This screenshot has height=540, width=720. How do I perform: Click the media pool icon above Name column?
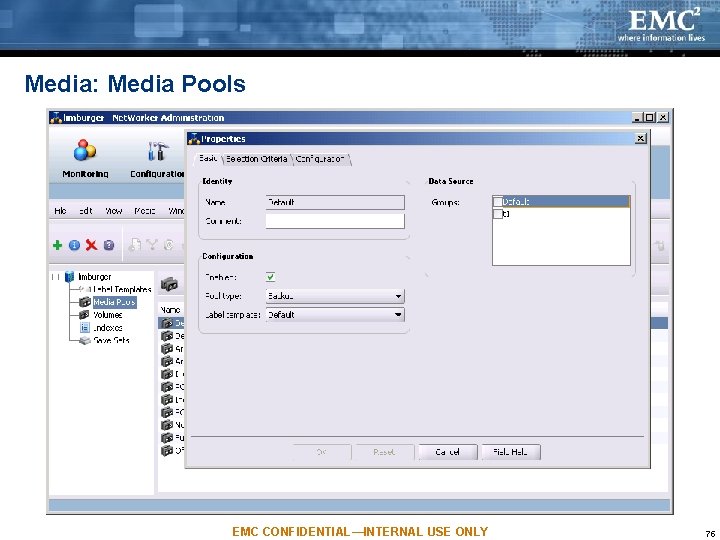169,285
